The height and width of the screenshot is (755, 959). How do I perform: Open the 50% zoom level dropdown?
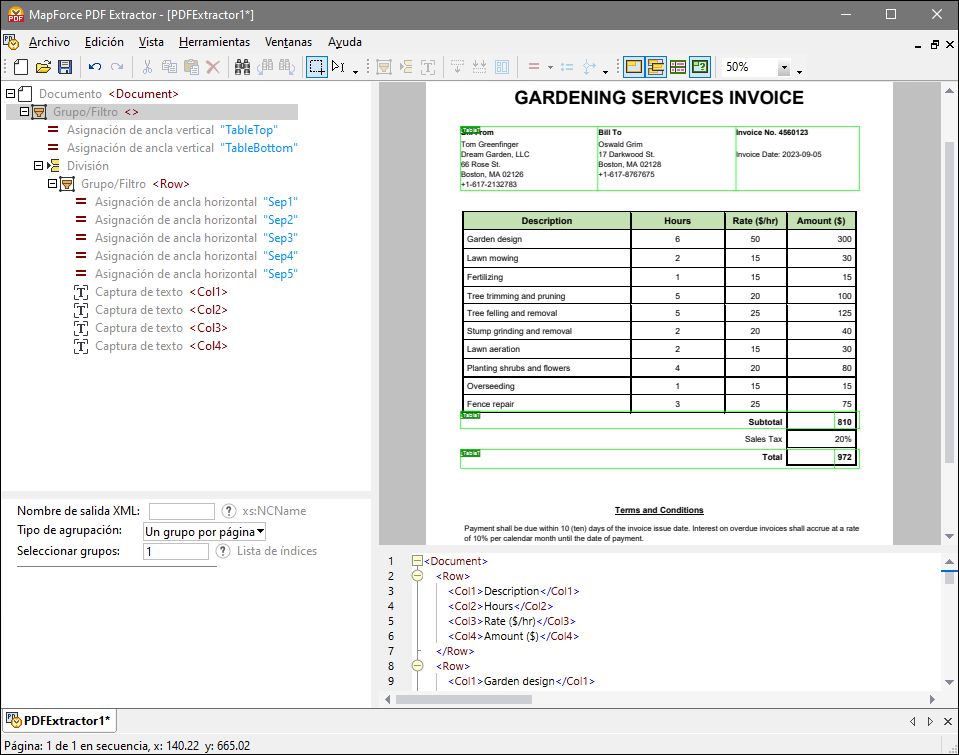[x=784, y=68]
